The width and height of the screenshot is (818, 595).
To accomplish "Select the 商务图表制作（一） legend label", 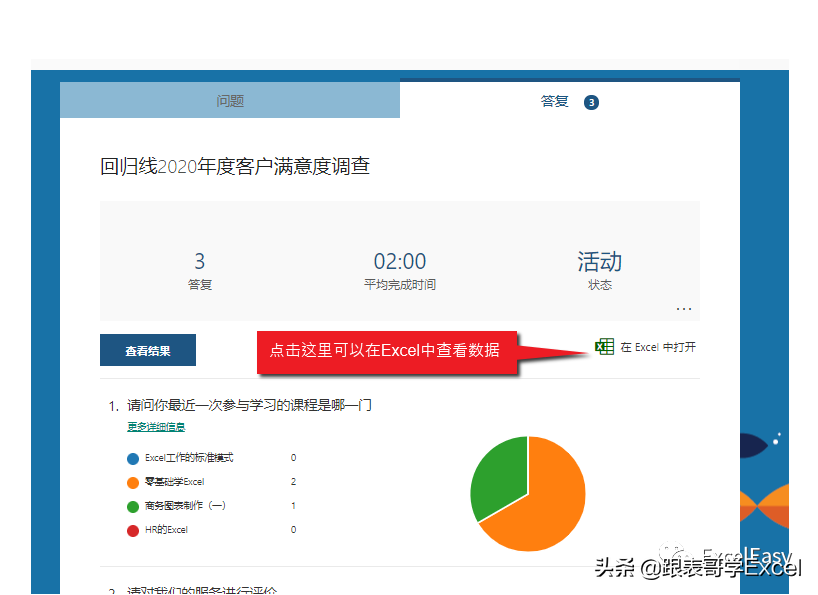I will click(x=185, y=505).
